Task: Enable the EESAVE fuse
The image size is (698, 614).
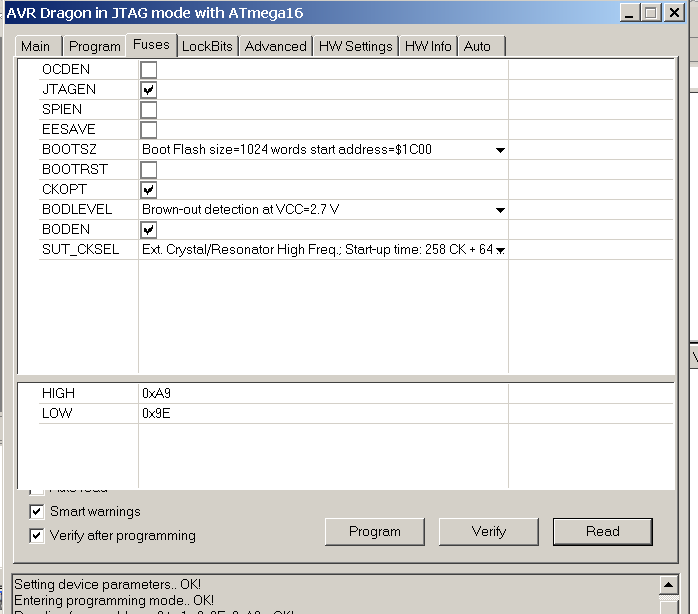Action: 149,130
